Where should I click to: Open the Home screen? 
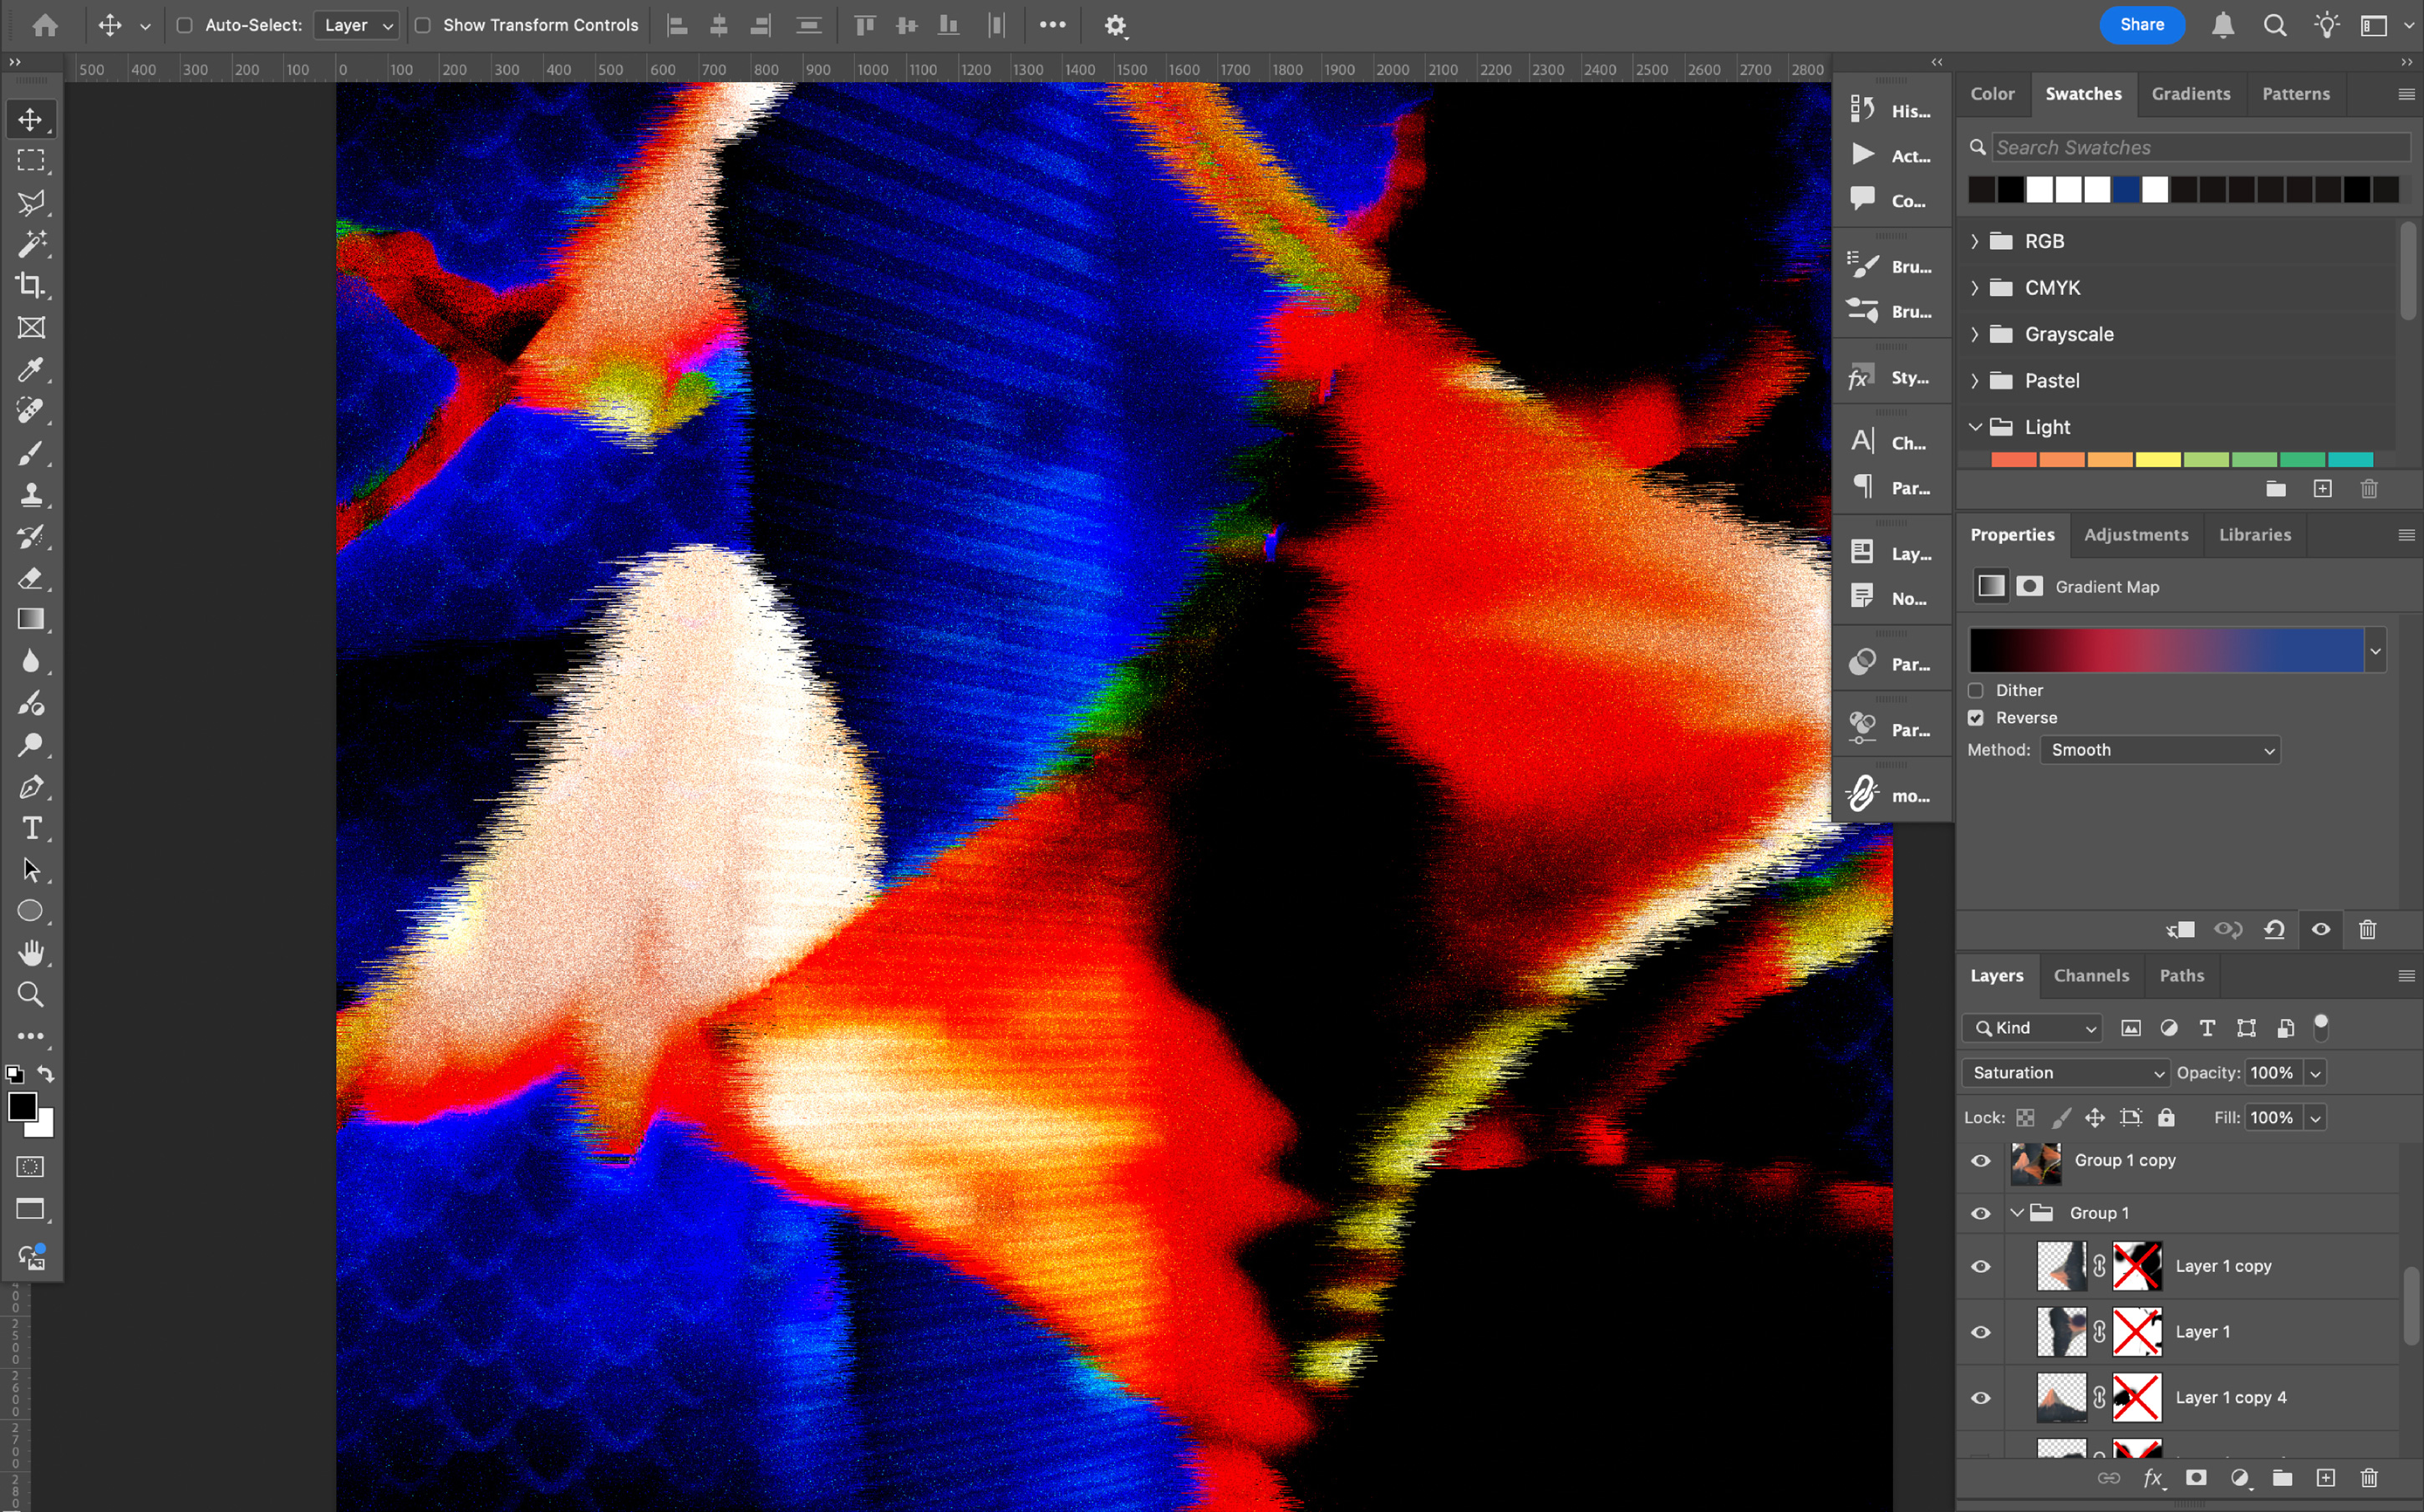[45, 25]
